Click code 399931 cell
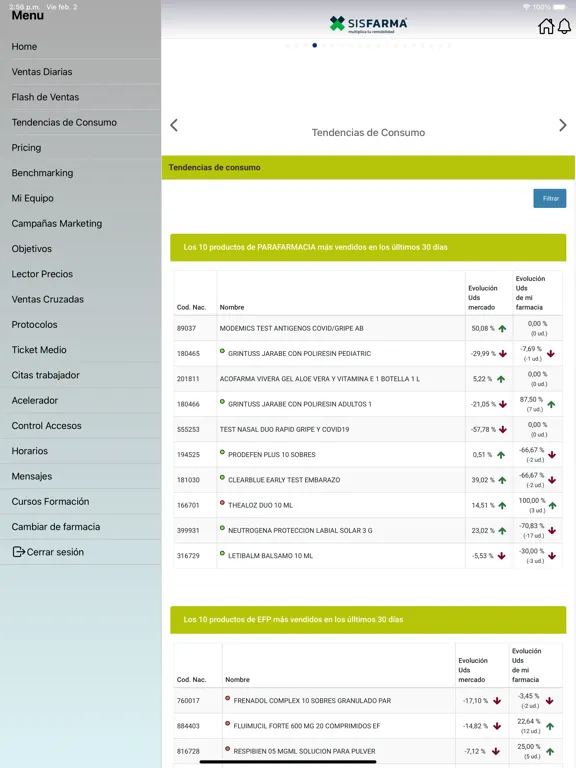Viewport: 576px width, 768px height. pyautogui.click(x=195, y=530)
